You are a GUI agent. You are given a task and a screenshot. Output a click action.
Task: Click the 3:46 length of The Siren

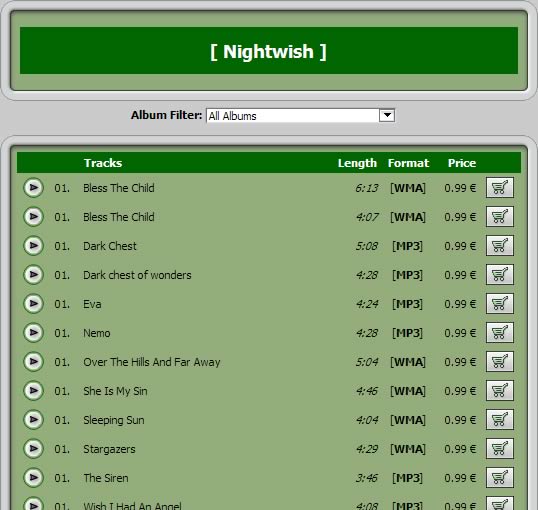pyautogui.click(x=367, y=478)
